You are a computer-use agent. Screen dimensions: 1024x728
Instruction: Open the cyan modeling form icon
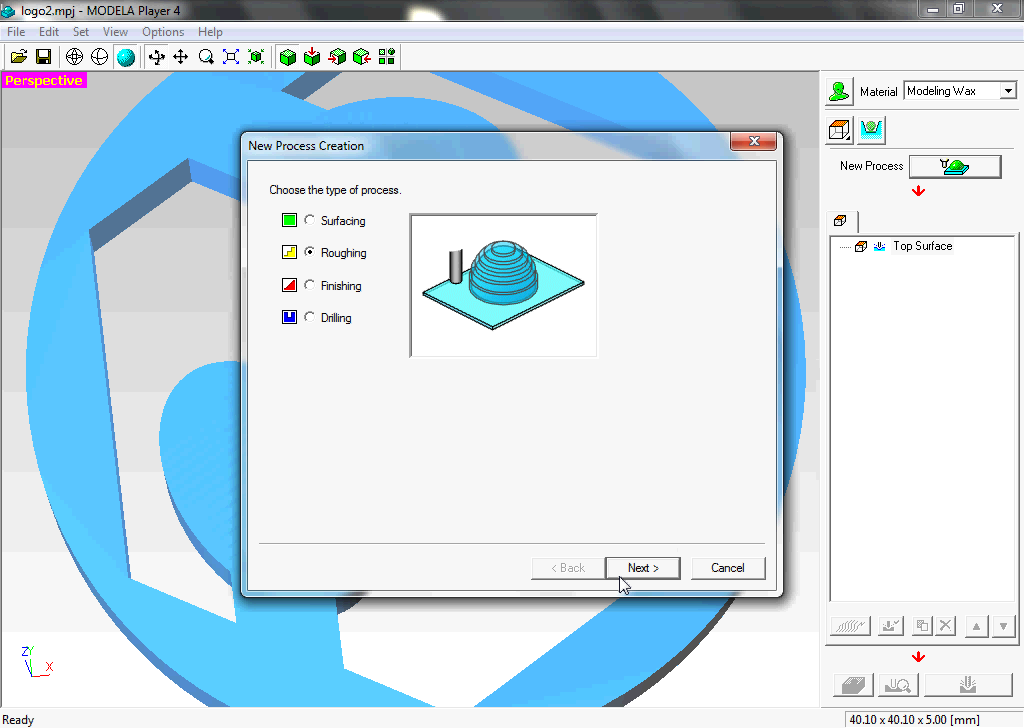point(871,131)
